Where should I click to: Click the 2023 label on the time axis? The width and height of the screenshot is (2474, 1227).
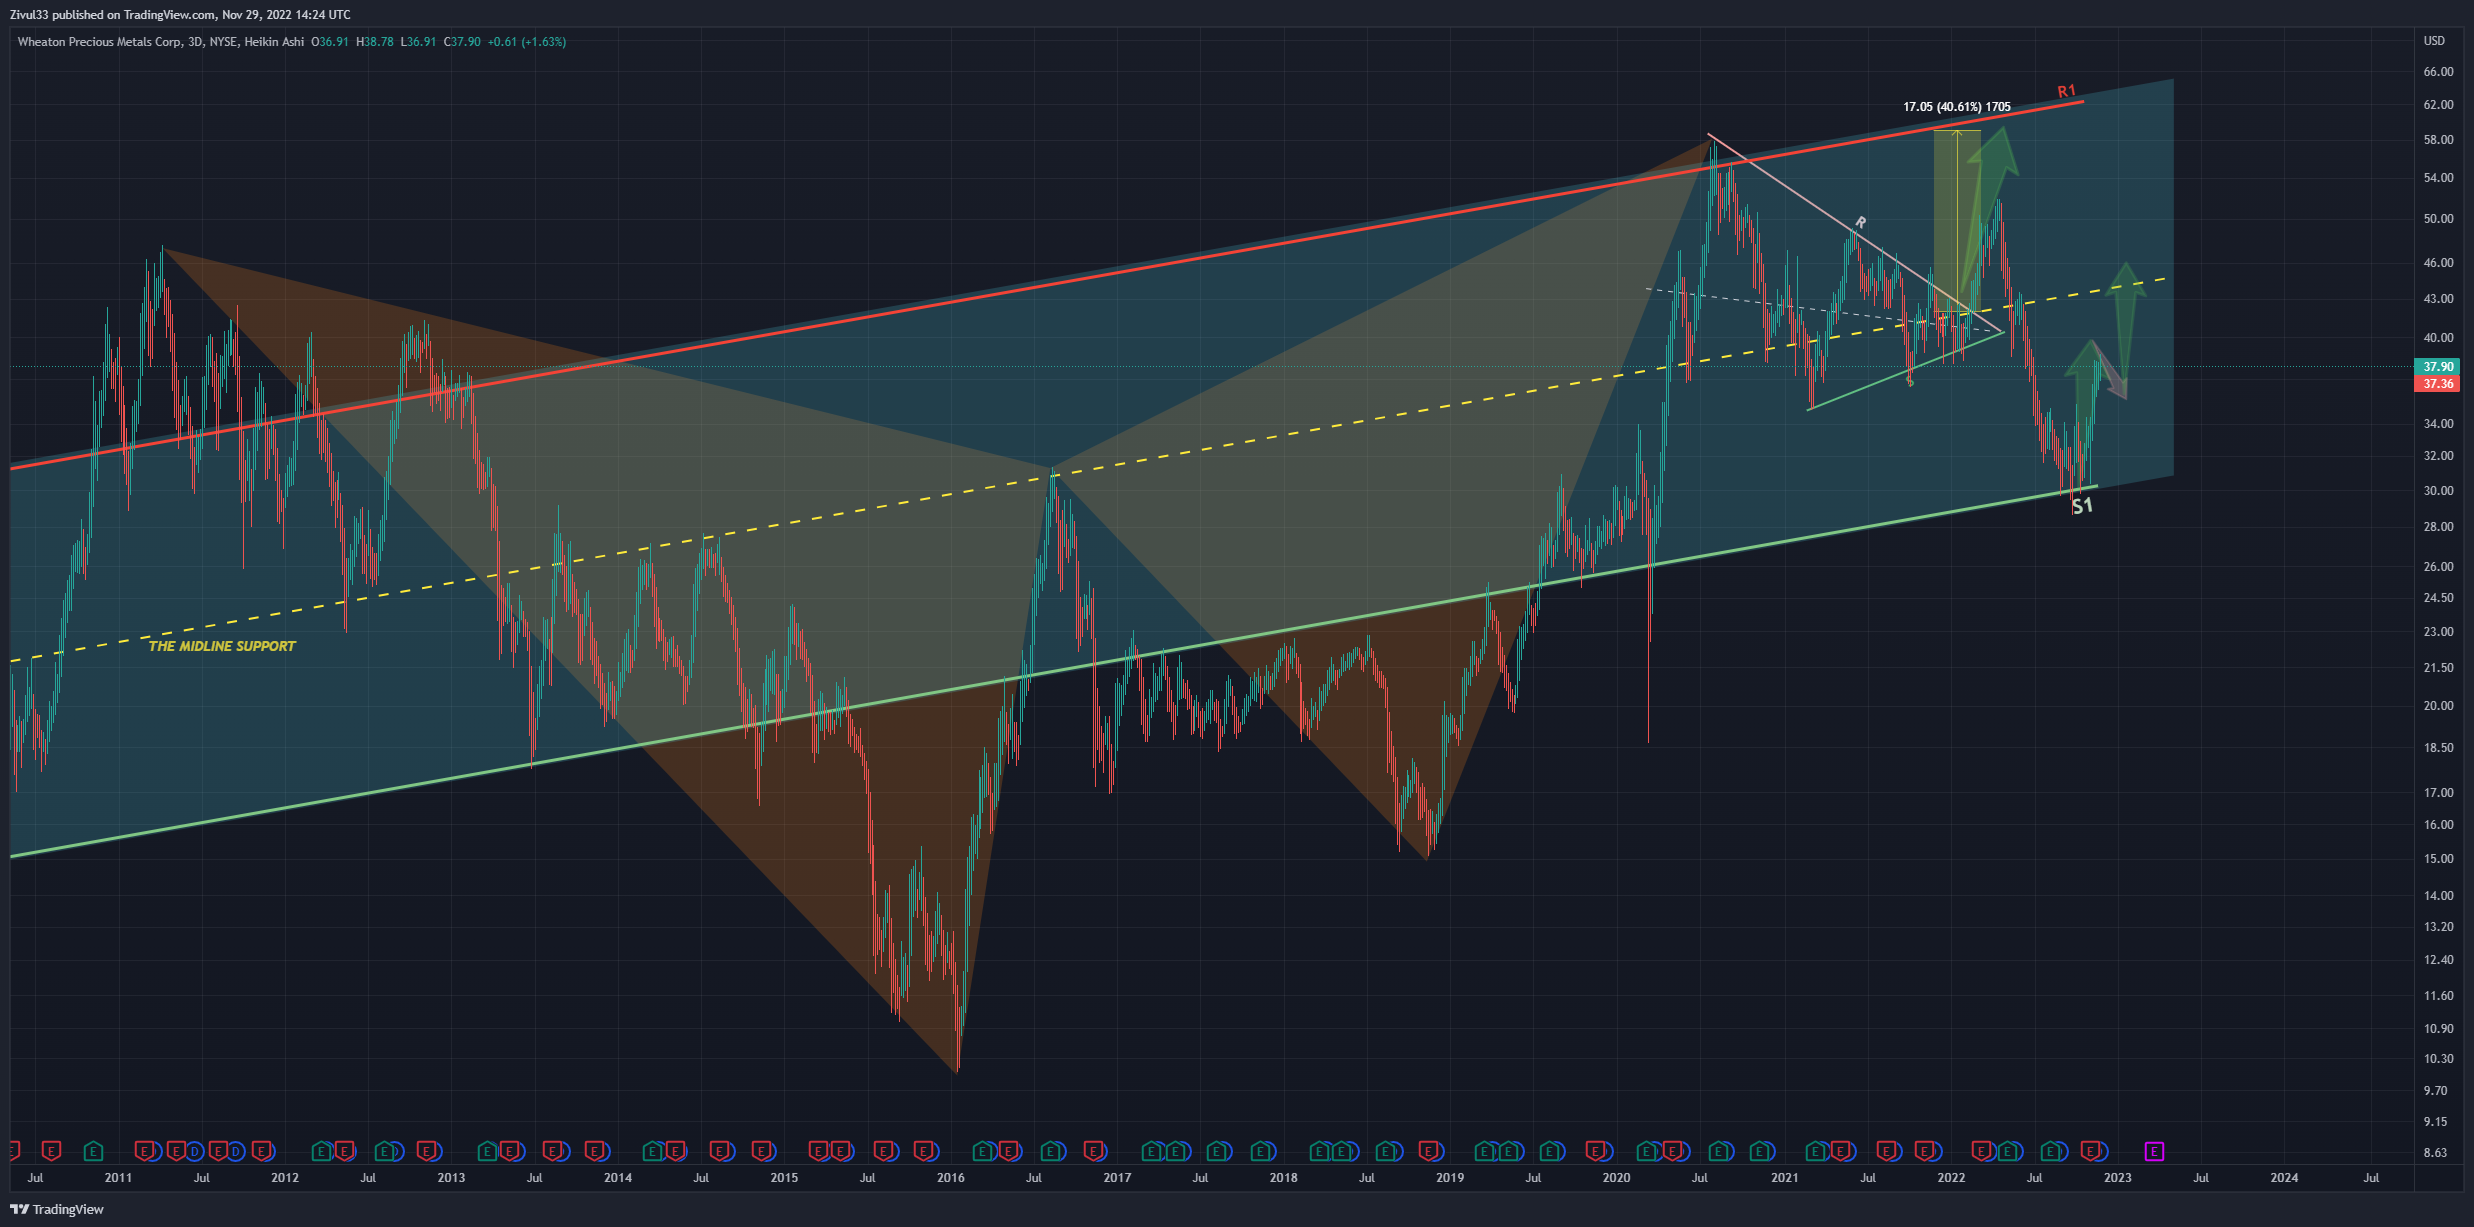[2118, 1177]
